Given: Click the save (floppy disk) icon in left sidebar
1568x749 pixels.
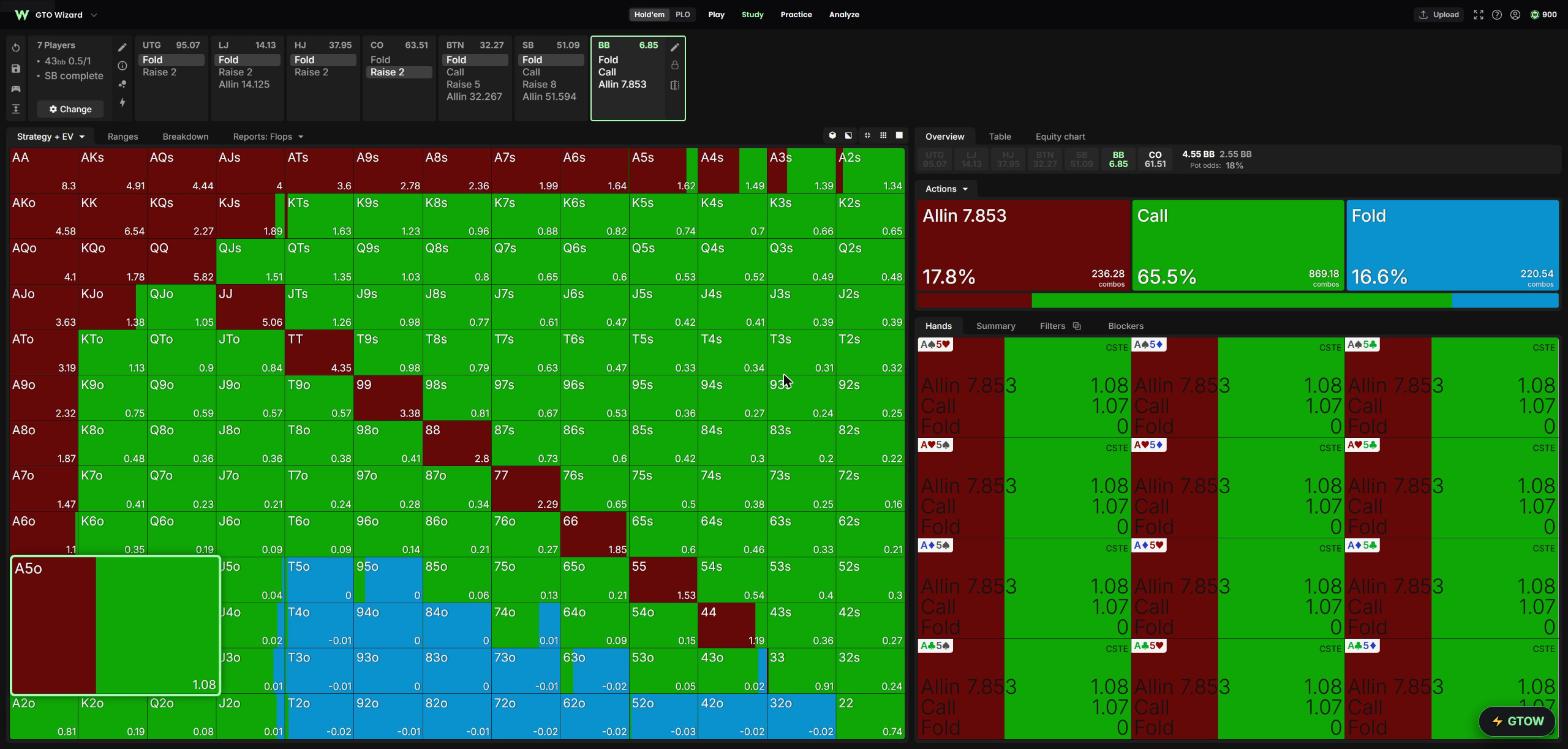Looking at the screenshot, I should pyautogui.click(x=16, y=68).
